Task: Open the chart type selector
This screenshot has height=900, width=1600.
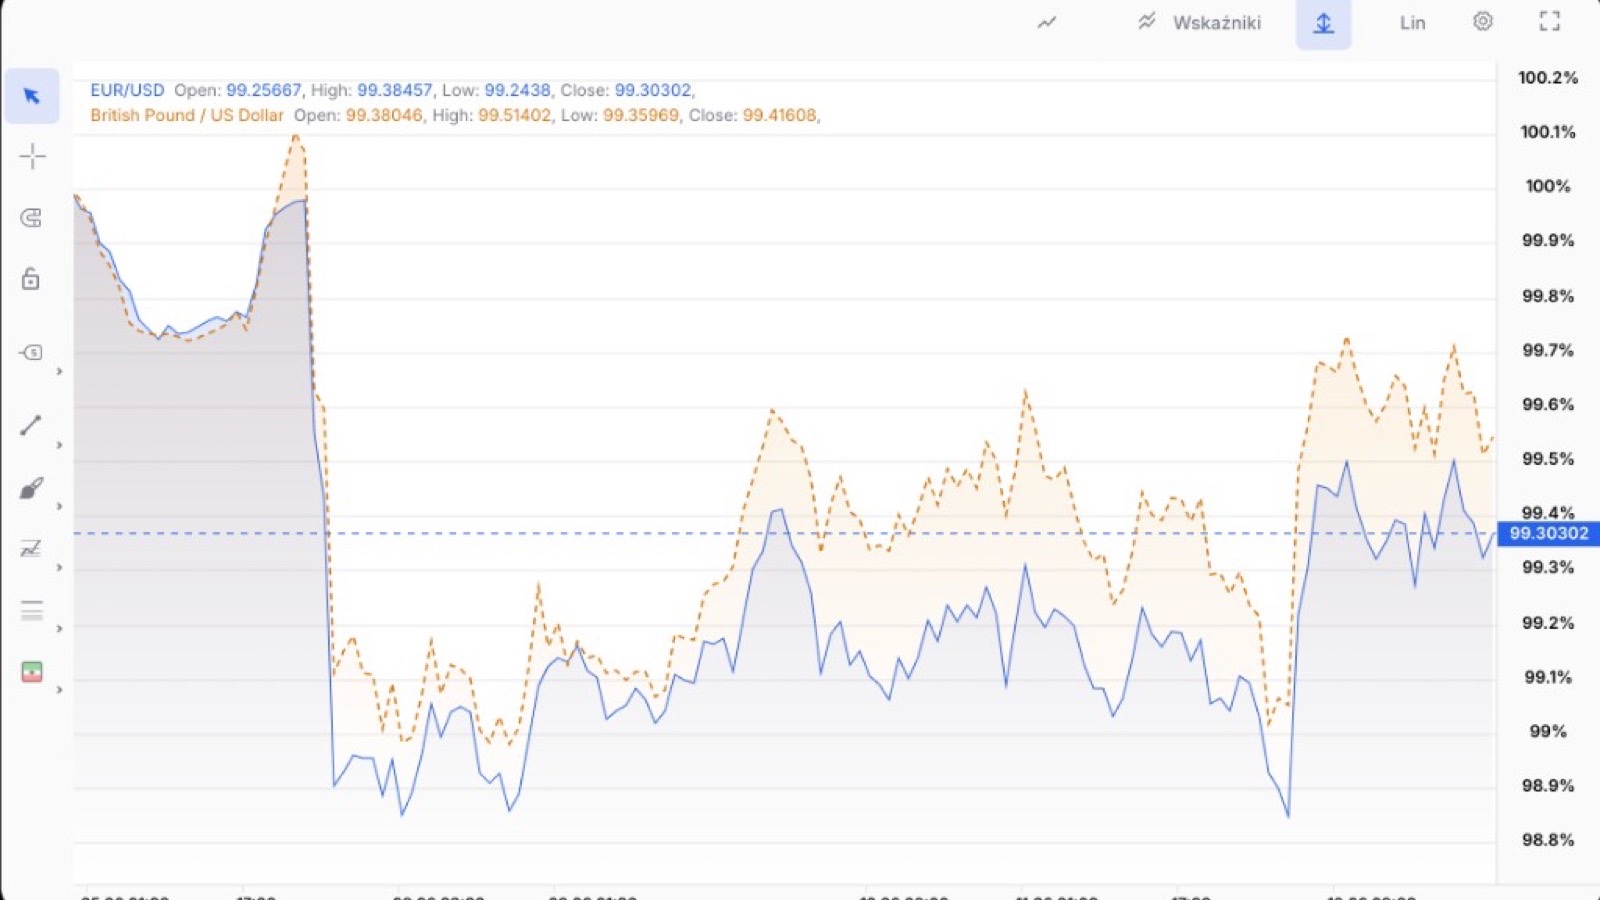Action: 1047,23
